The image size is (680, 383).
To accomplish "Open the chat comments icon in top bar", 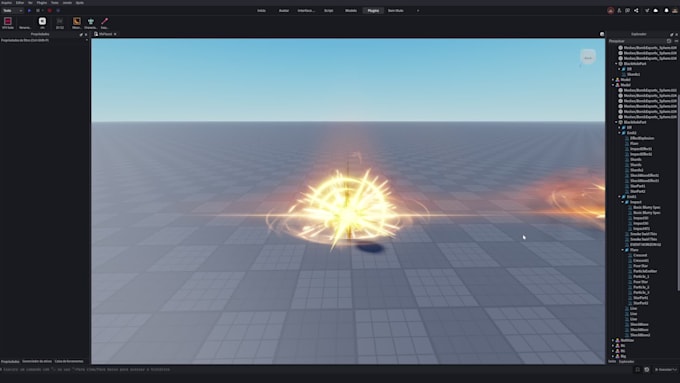I will (x=628, y=10).
